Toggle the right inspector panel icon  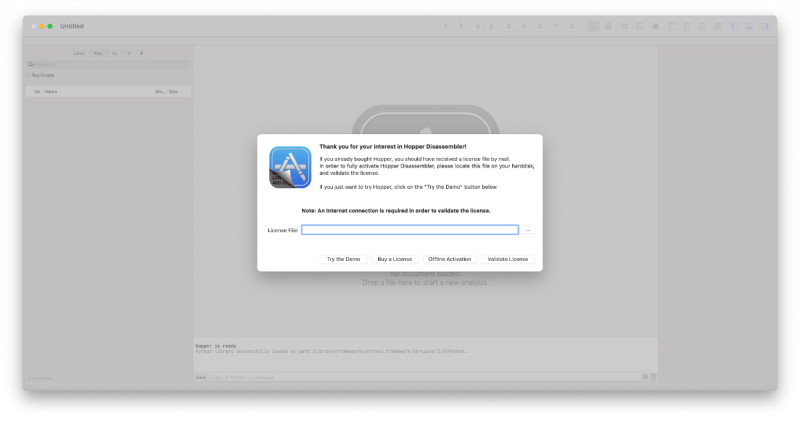pos(765,26)
